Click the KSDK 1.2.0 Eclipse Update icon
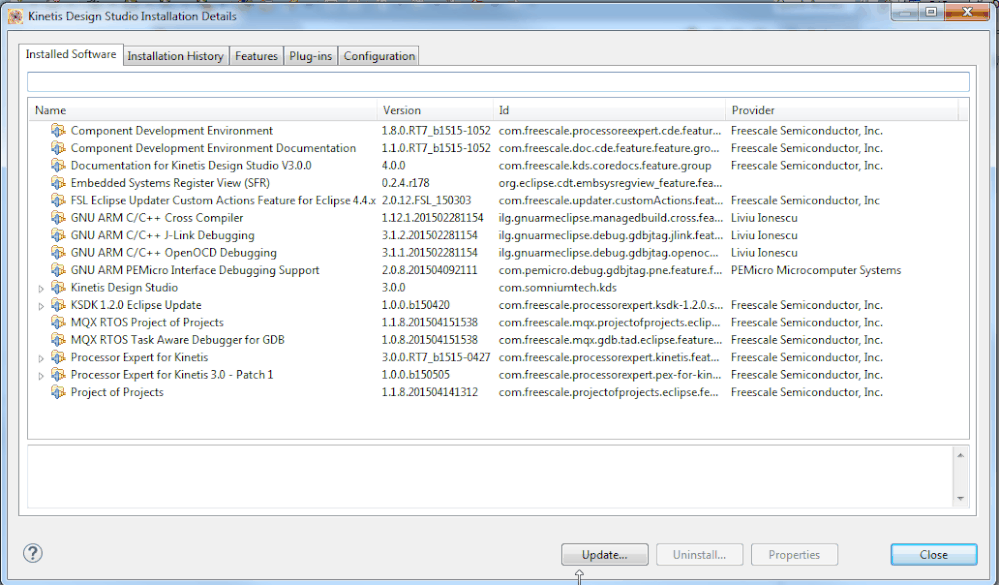The image size is (999, 585). (58, 305)
